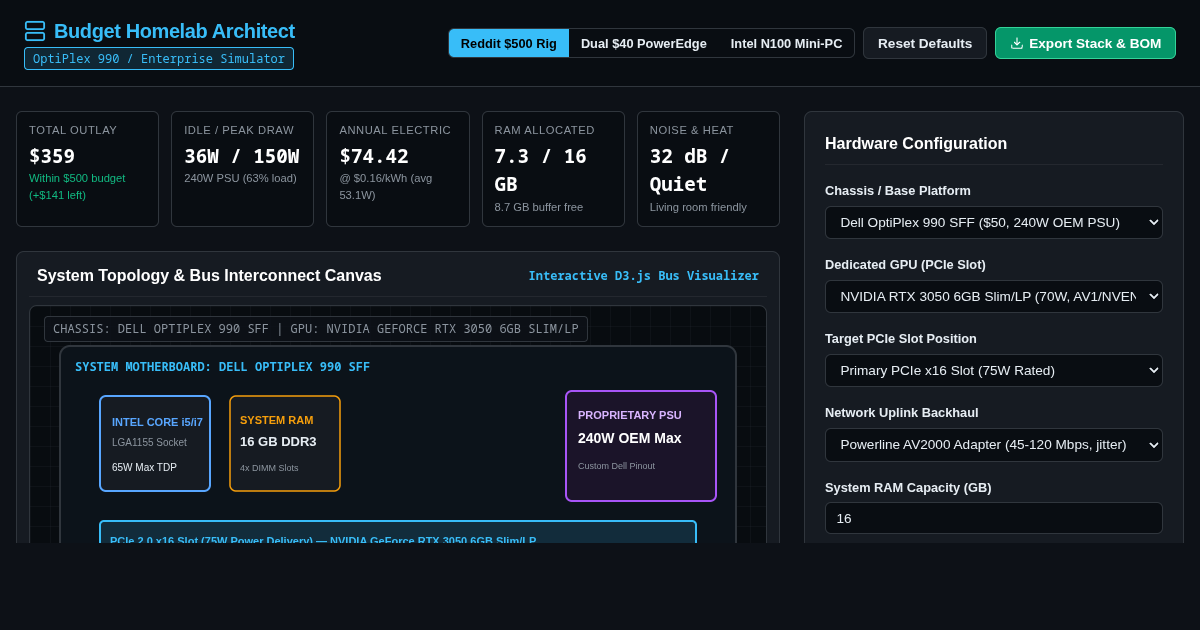1200x630 pixels.
Task: Click the System RAM Capacity input field
Action: (994, 518)
